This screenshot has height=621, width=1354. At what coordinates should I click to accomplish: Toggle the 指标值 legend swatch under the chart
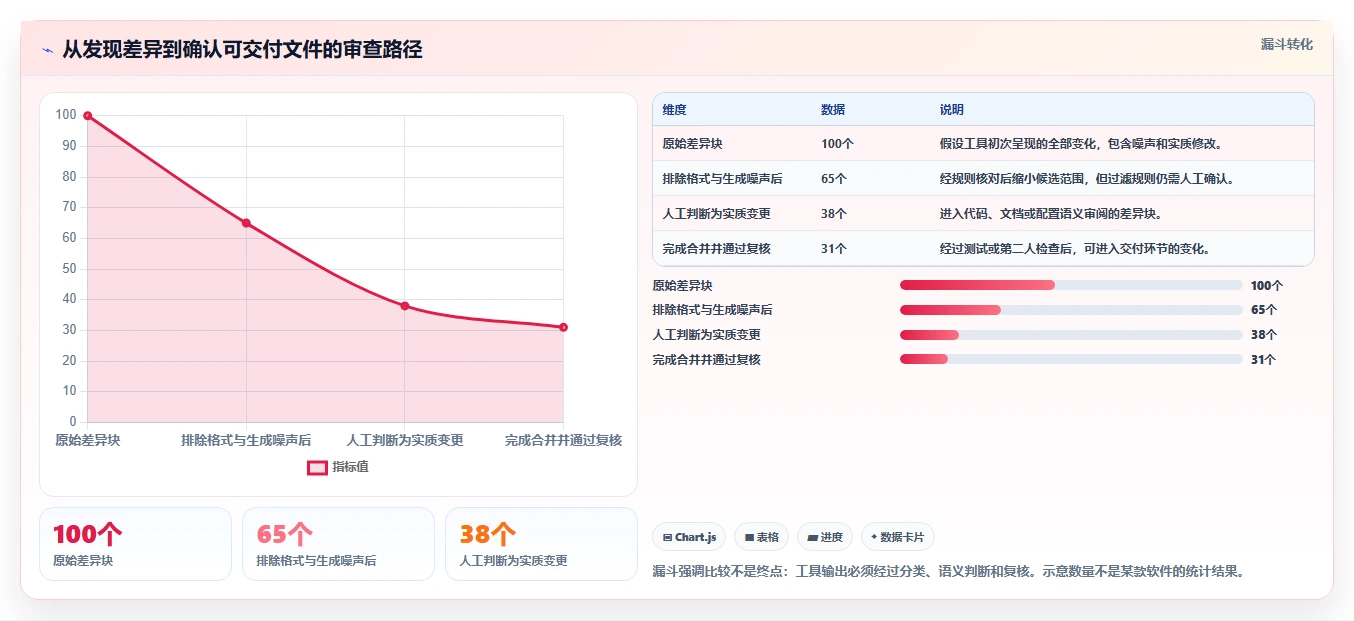317,467
